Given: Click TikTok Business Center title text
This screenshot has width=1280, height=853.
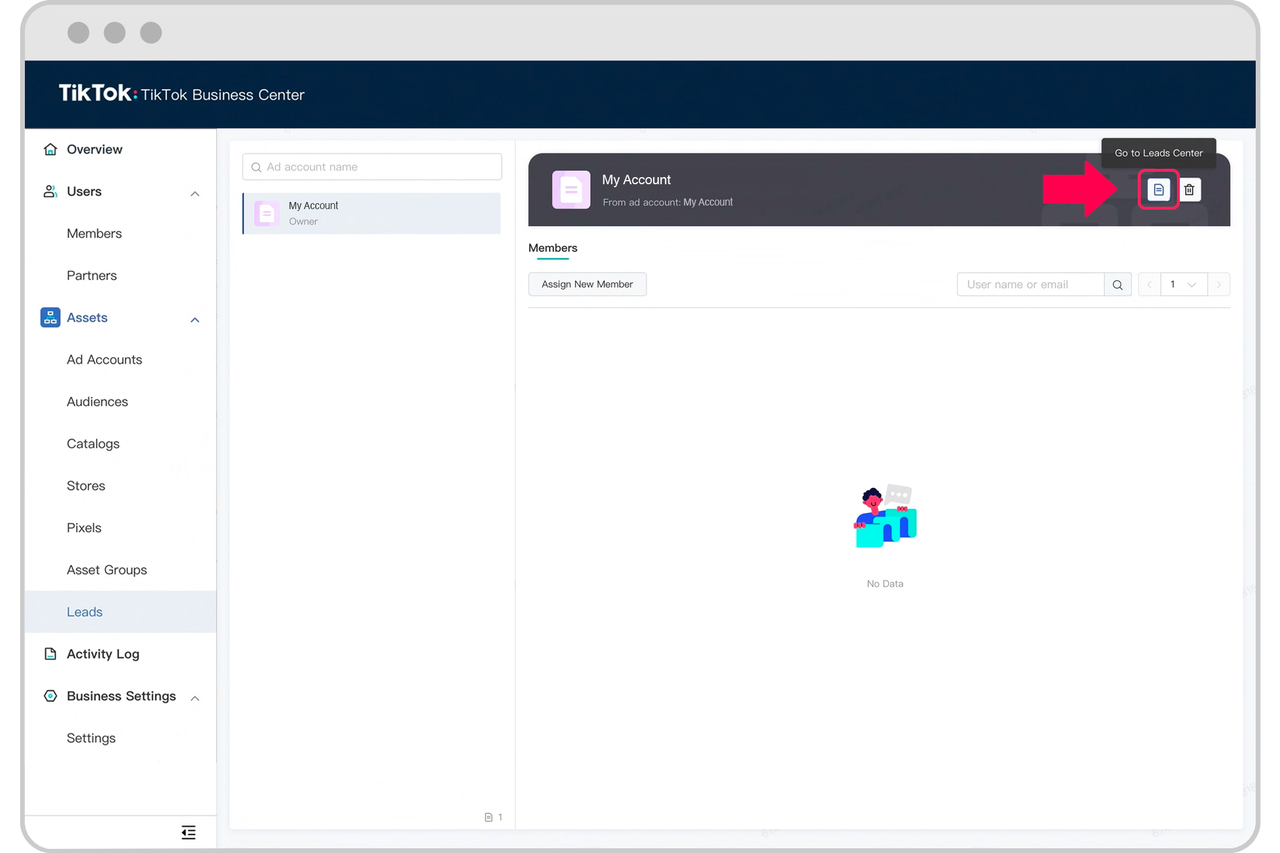Looking at the screenshot, I should pos(223,95).
